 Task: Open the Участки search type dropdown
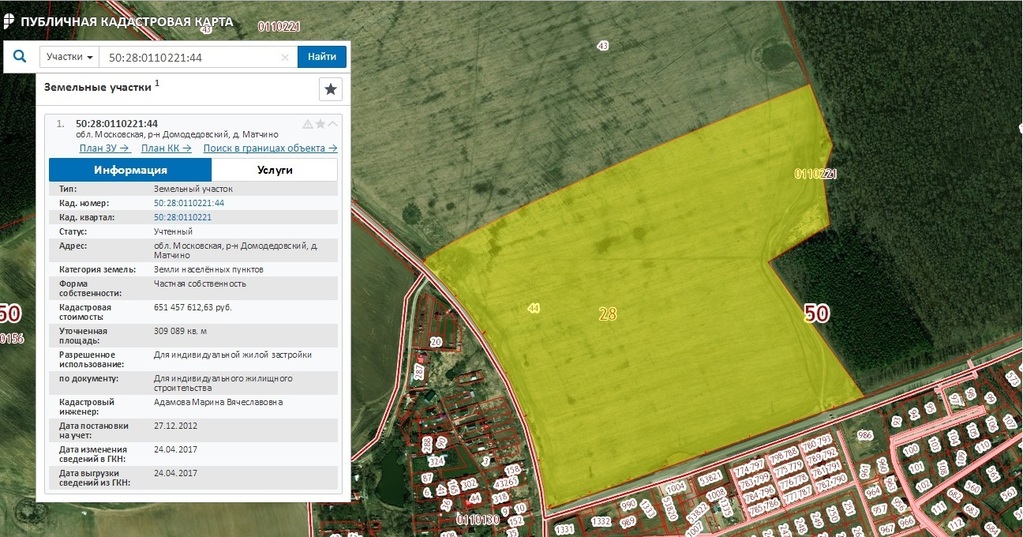click(70, 57)
